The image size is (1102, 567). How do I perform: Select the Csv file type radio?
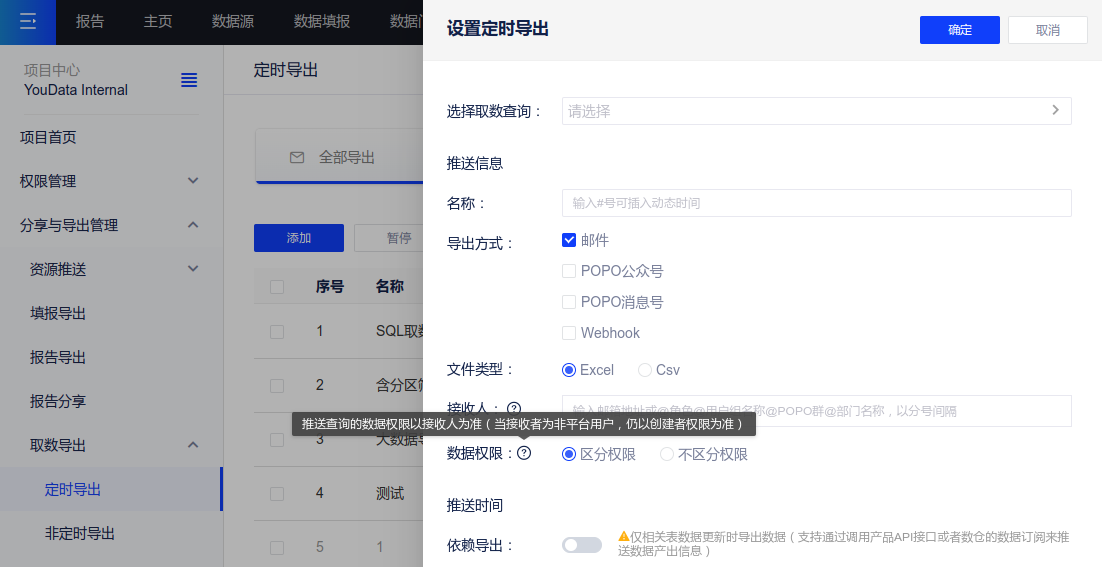pos(645,370)
